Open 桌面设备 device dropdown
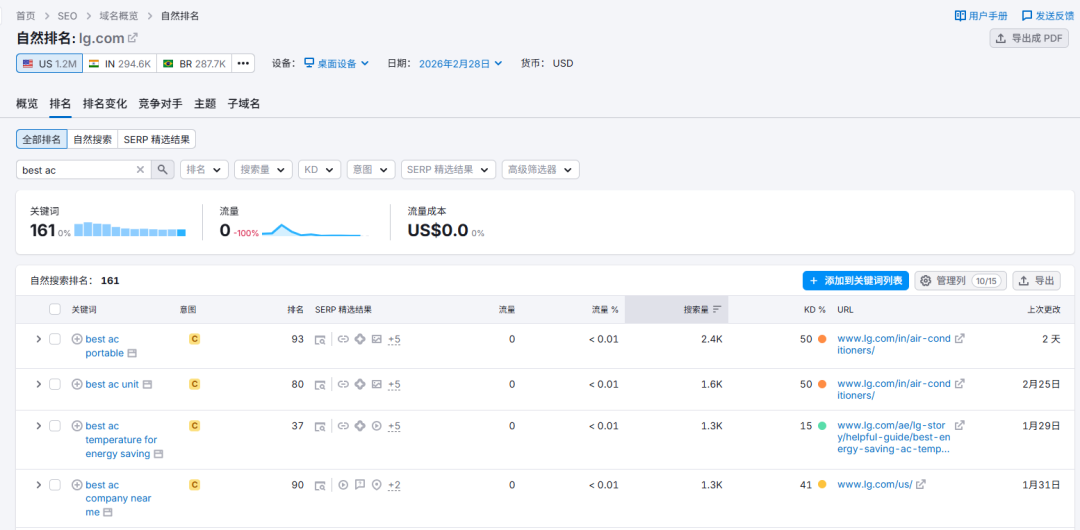 point(337,63)
